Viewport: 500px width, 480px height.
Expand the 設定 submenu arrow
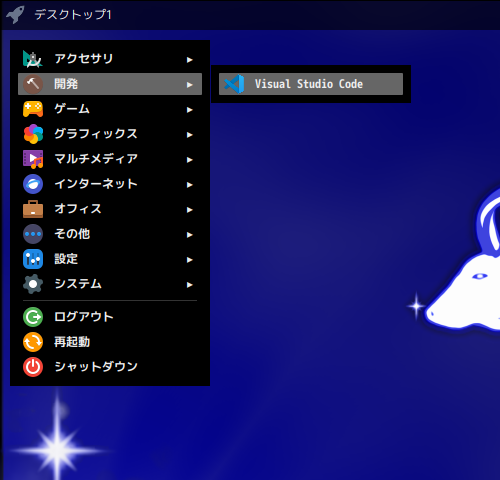coord(190,260)
